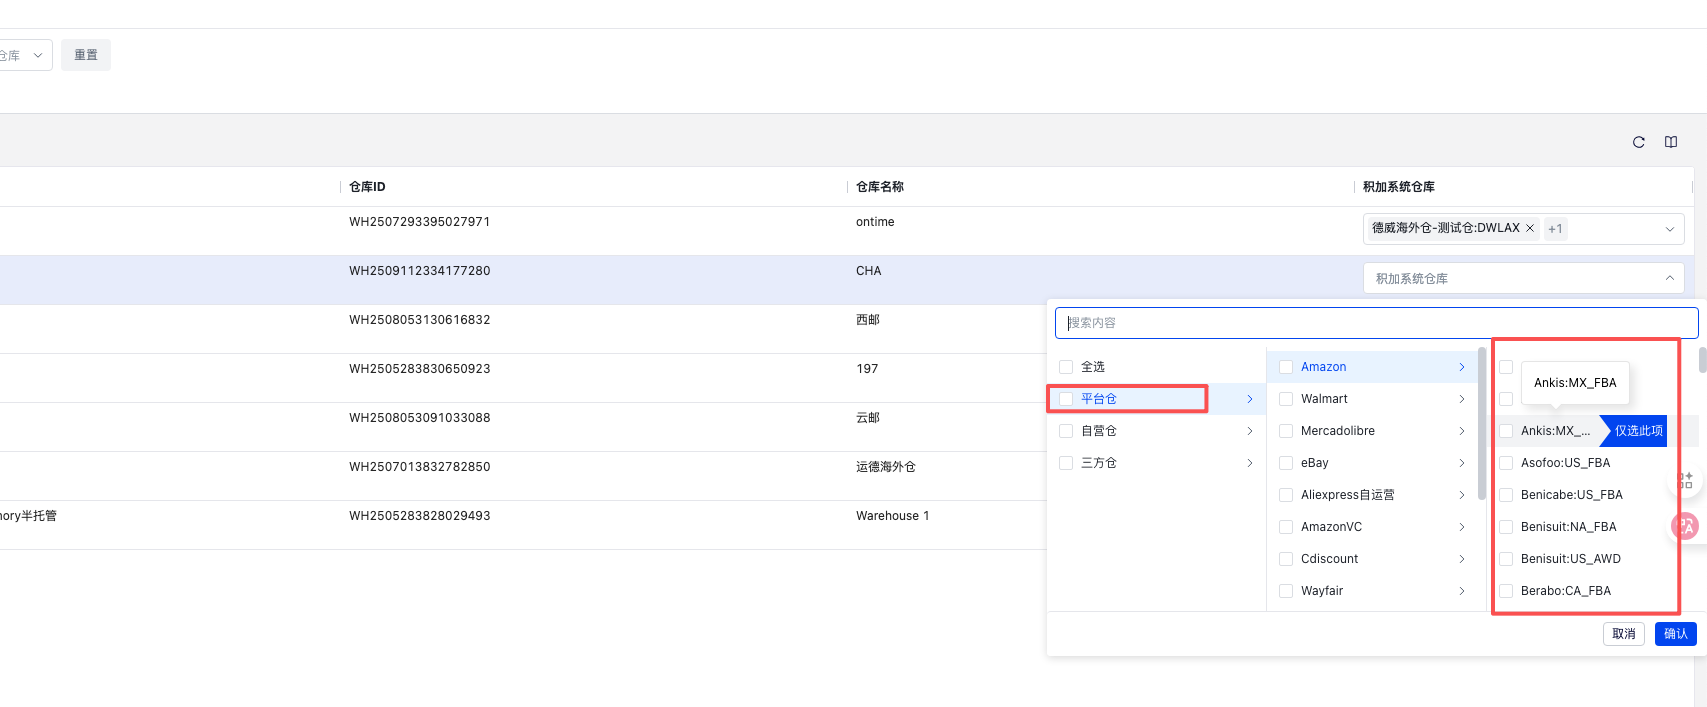This screenshot has width=1707, height=707.
Task: Enable the Mercadolibre checkbox
Action: 1286,431
